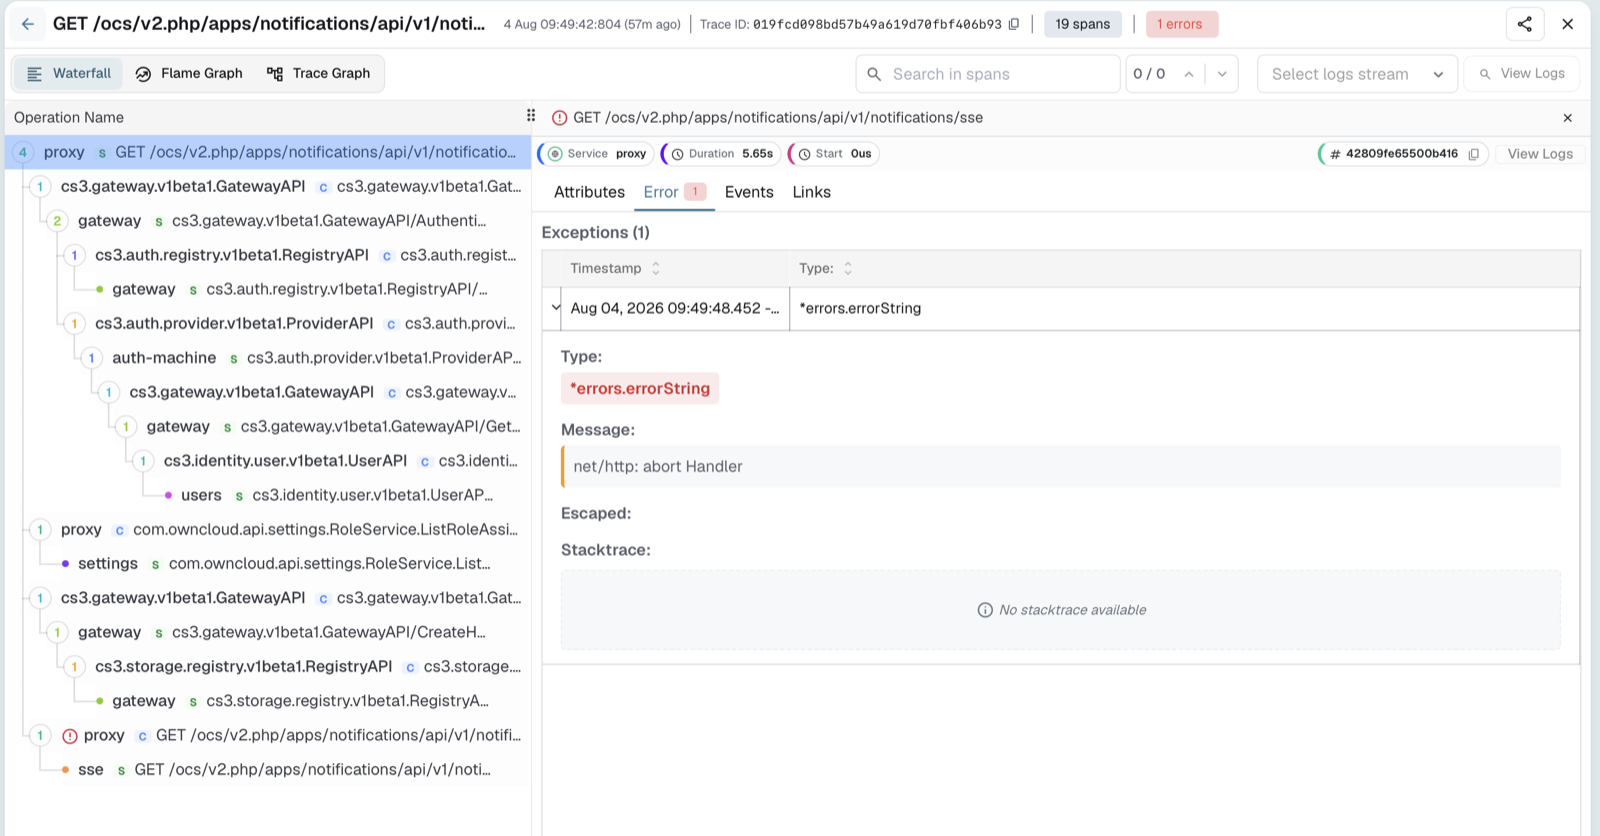Click View Logs in span details
Viewport: 1600px width, 836px height.
[1540, 154]
